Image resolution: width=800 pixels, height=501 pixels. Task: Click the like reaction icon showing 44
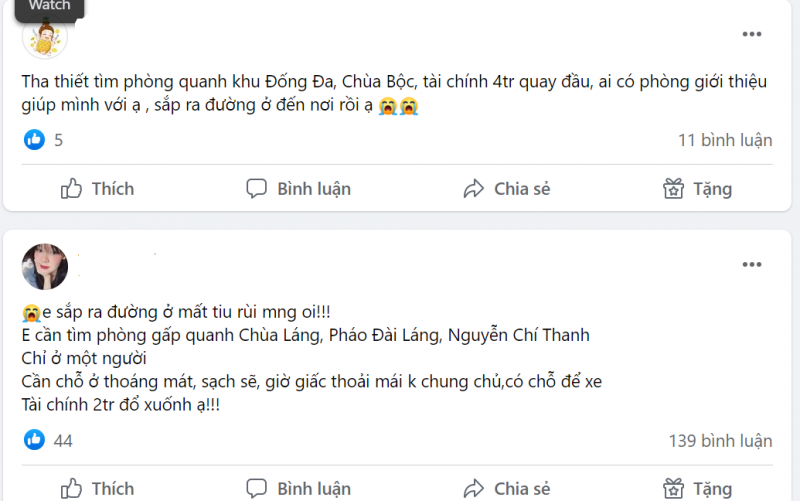[34, 440]
